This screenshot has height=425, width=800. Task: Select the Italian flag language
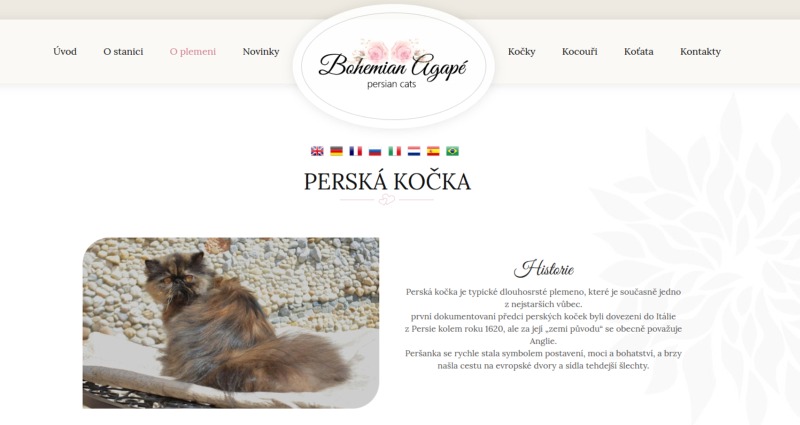click(x=394, y=151)
